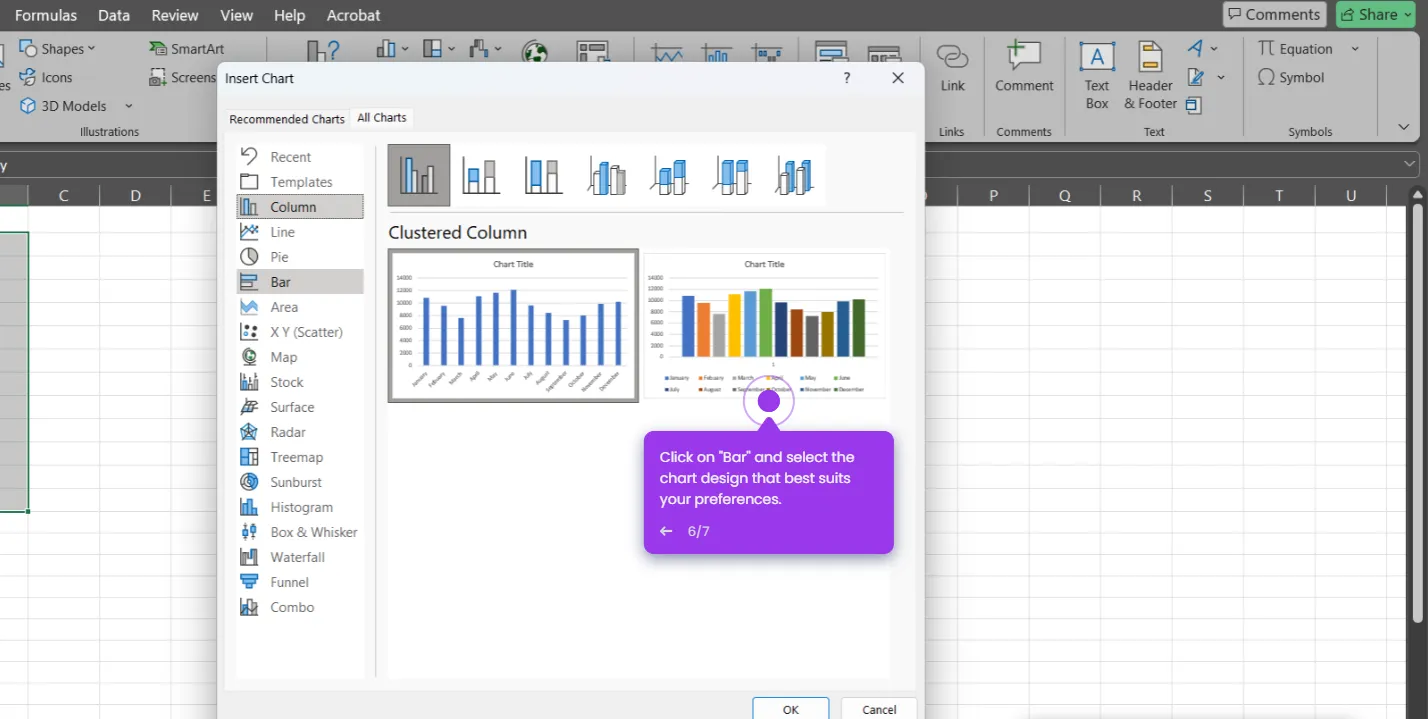Choose the 100% Stacked Column subtype
The image size is (1428, 719).
coord(543,174)
